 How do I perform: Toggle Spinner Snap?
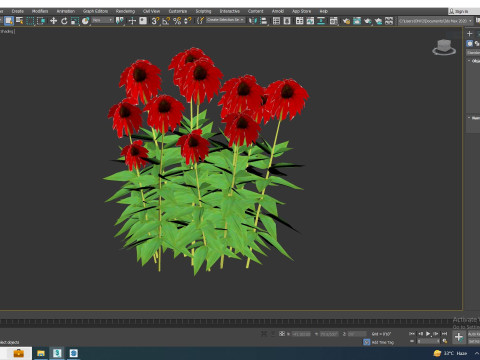[x=188, y=21]
